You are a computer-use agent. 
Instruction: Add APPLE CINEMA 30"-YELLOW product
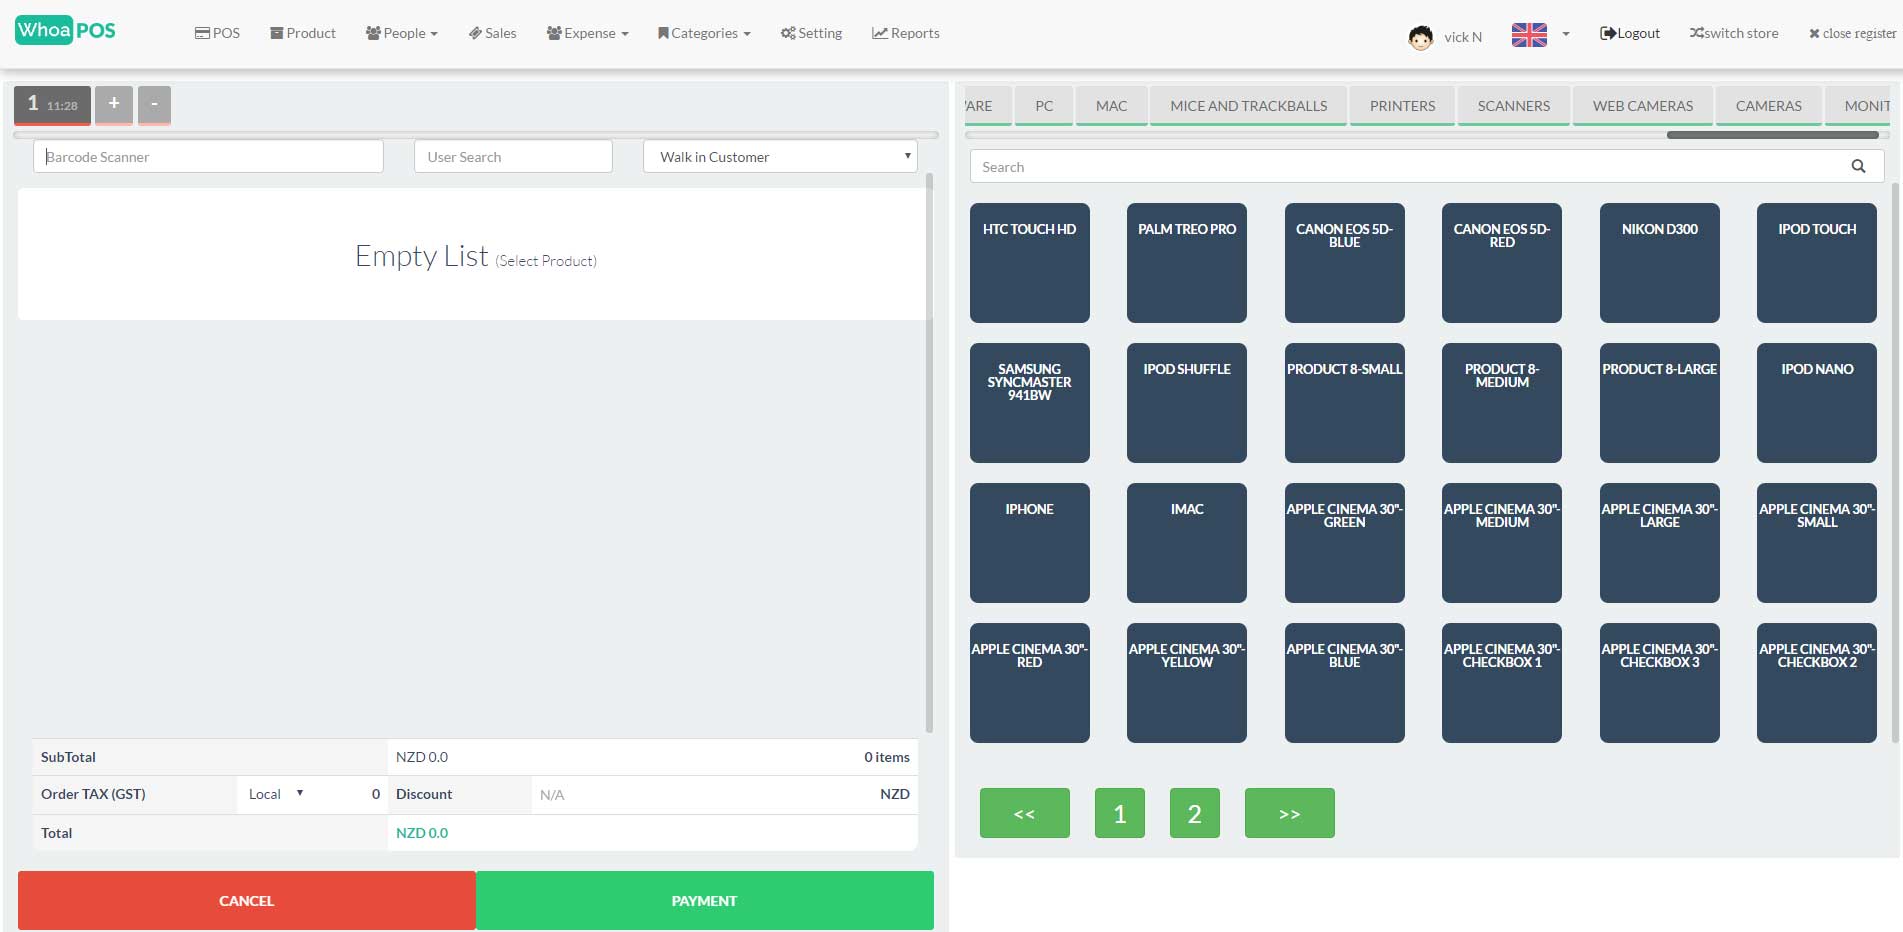1186,683
